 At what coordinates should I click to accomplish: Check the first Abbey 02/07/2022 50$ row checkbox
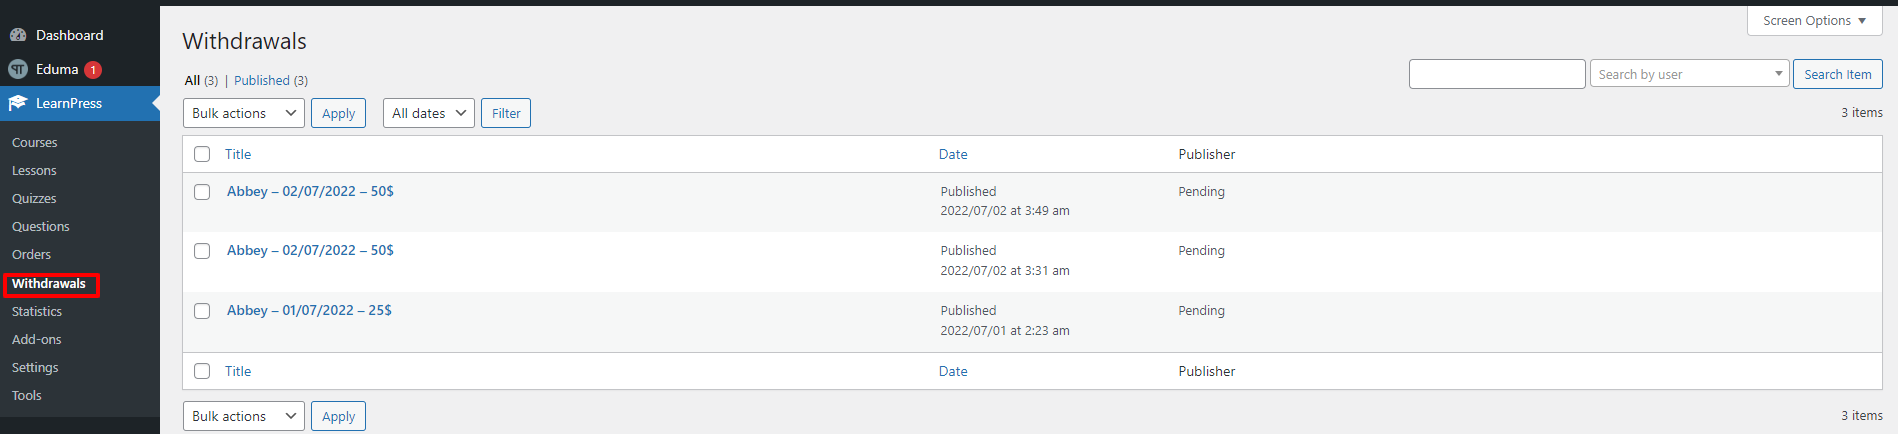pos(202,192)
